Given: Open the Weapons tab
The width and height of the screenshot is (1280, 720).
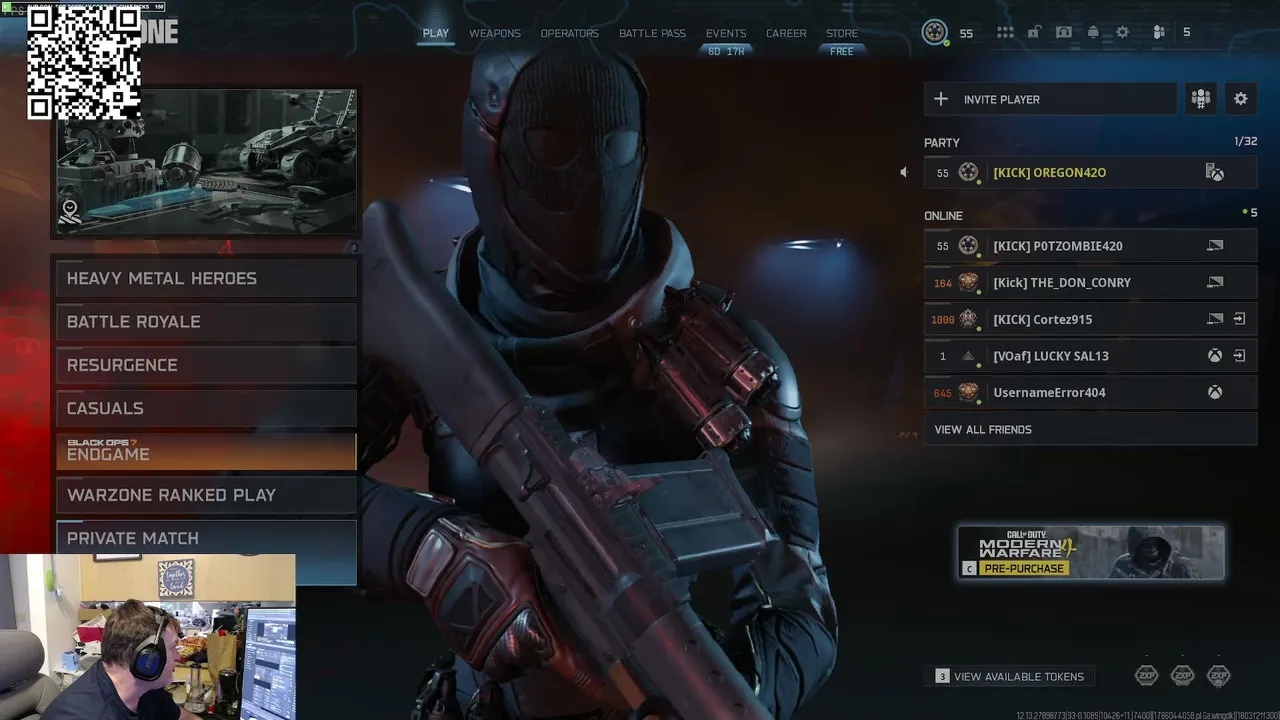Looking at the screenshot, I should [x=495, y=33].
